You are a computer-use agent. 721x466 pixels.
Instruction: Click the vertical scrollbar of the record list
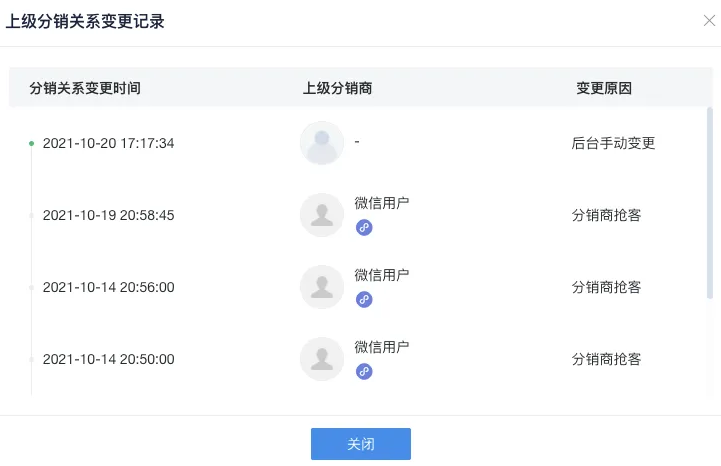click(710, 180)
